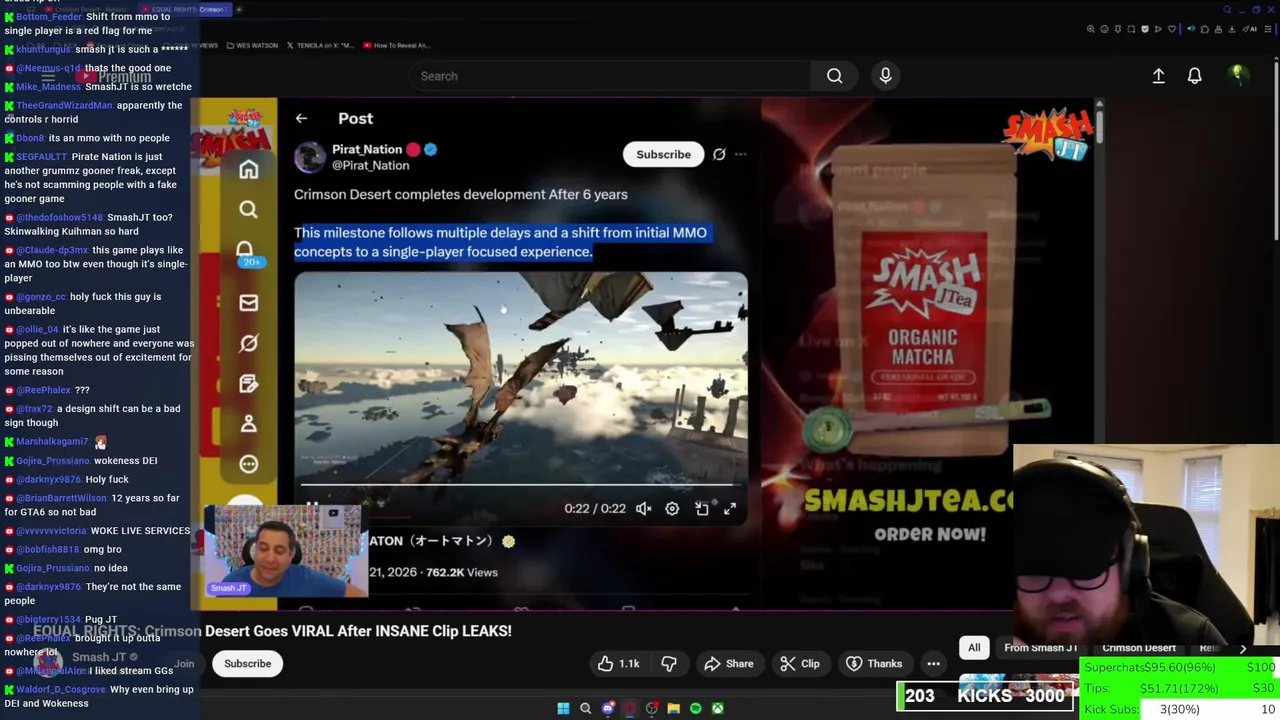Like the video with 1.1k thumbs up
This screenshot has height=720, width=1280.
click(619, 664)
